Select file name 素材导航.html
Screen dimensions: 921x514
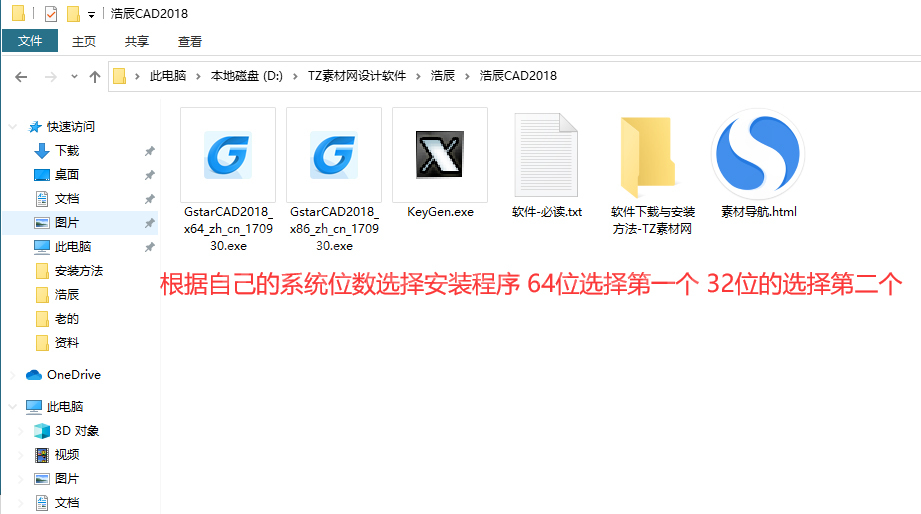[759, 212]
